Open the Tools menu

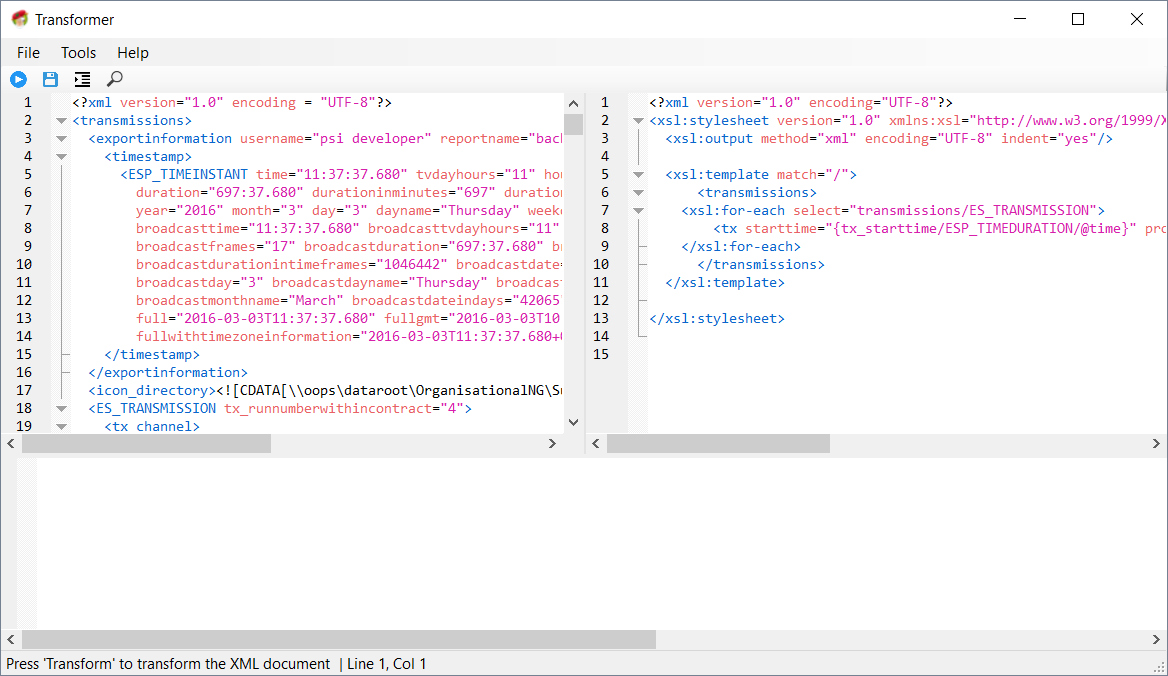(78, 52)
